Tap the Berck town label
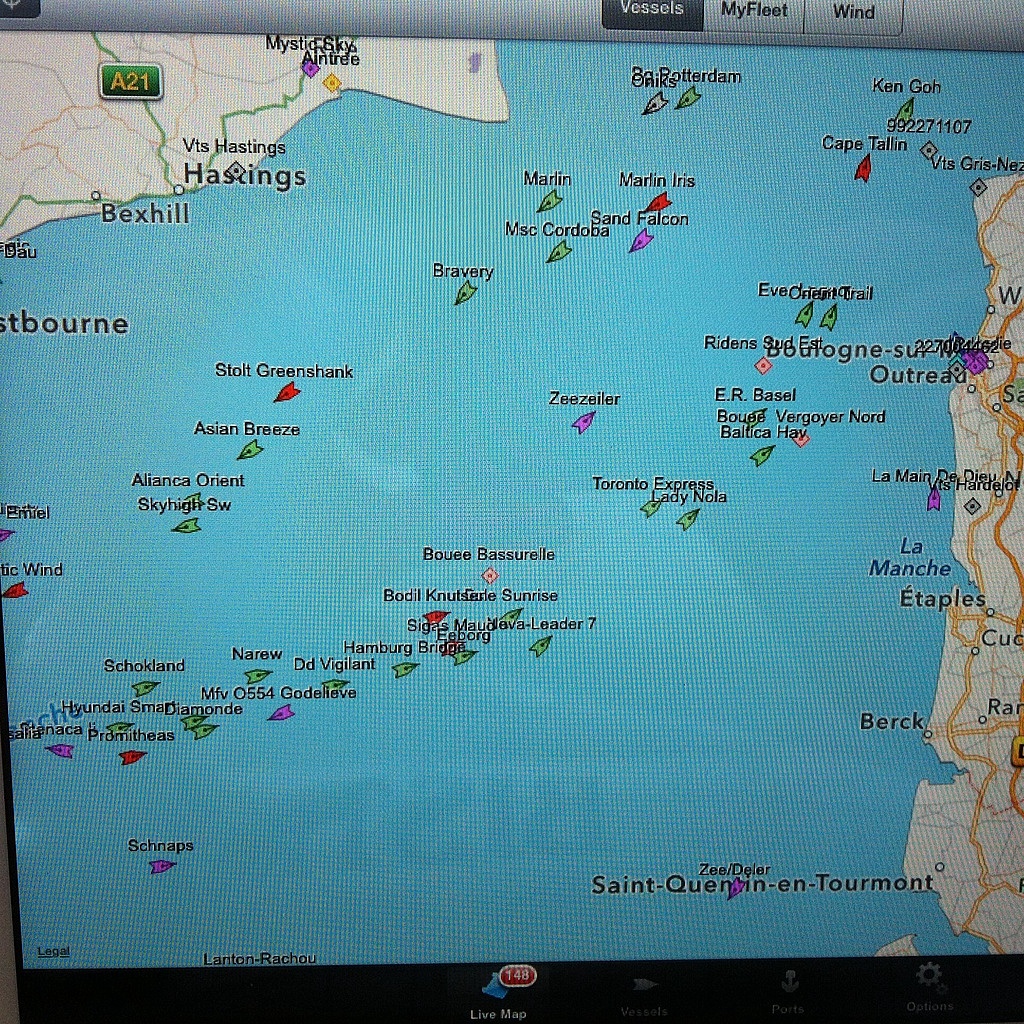1024x1024 pixels. point(891,721)
